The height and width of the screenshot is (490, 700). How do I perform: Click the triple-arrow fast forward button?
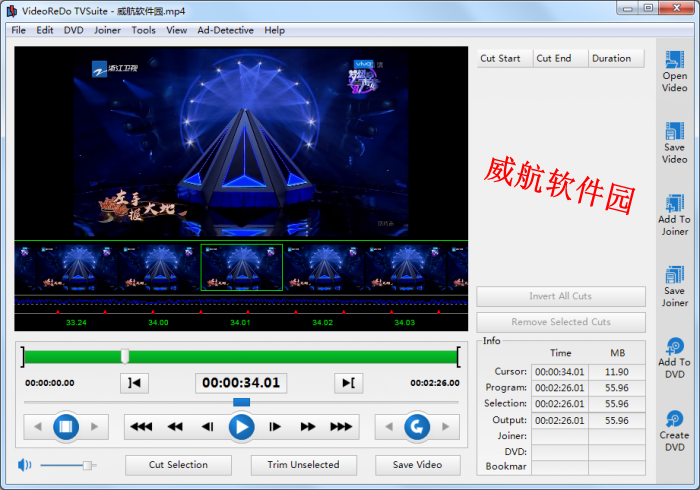coord(341,427)
